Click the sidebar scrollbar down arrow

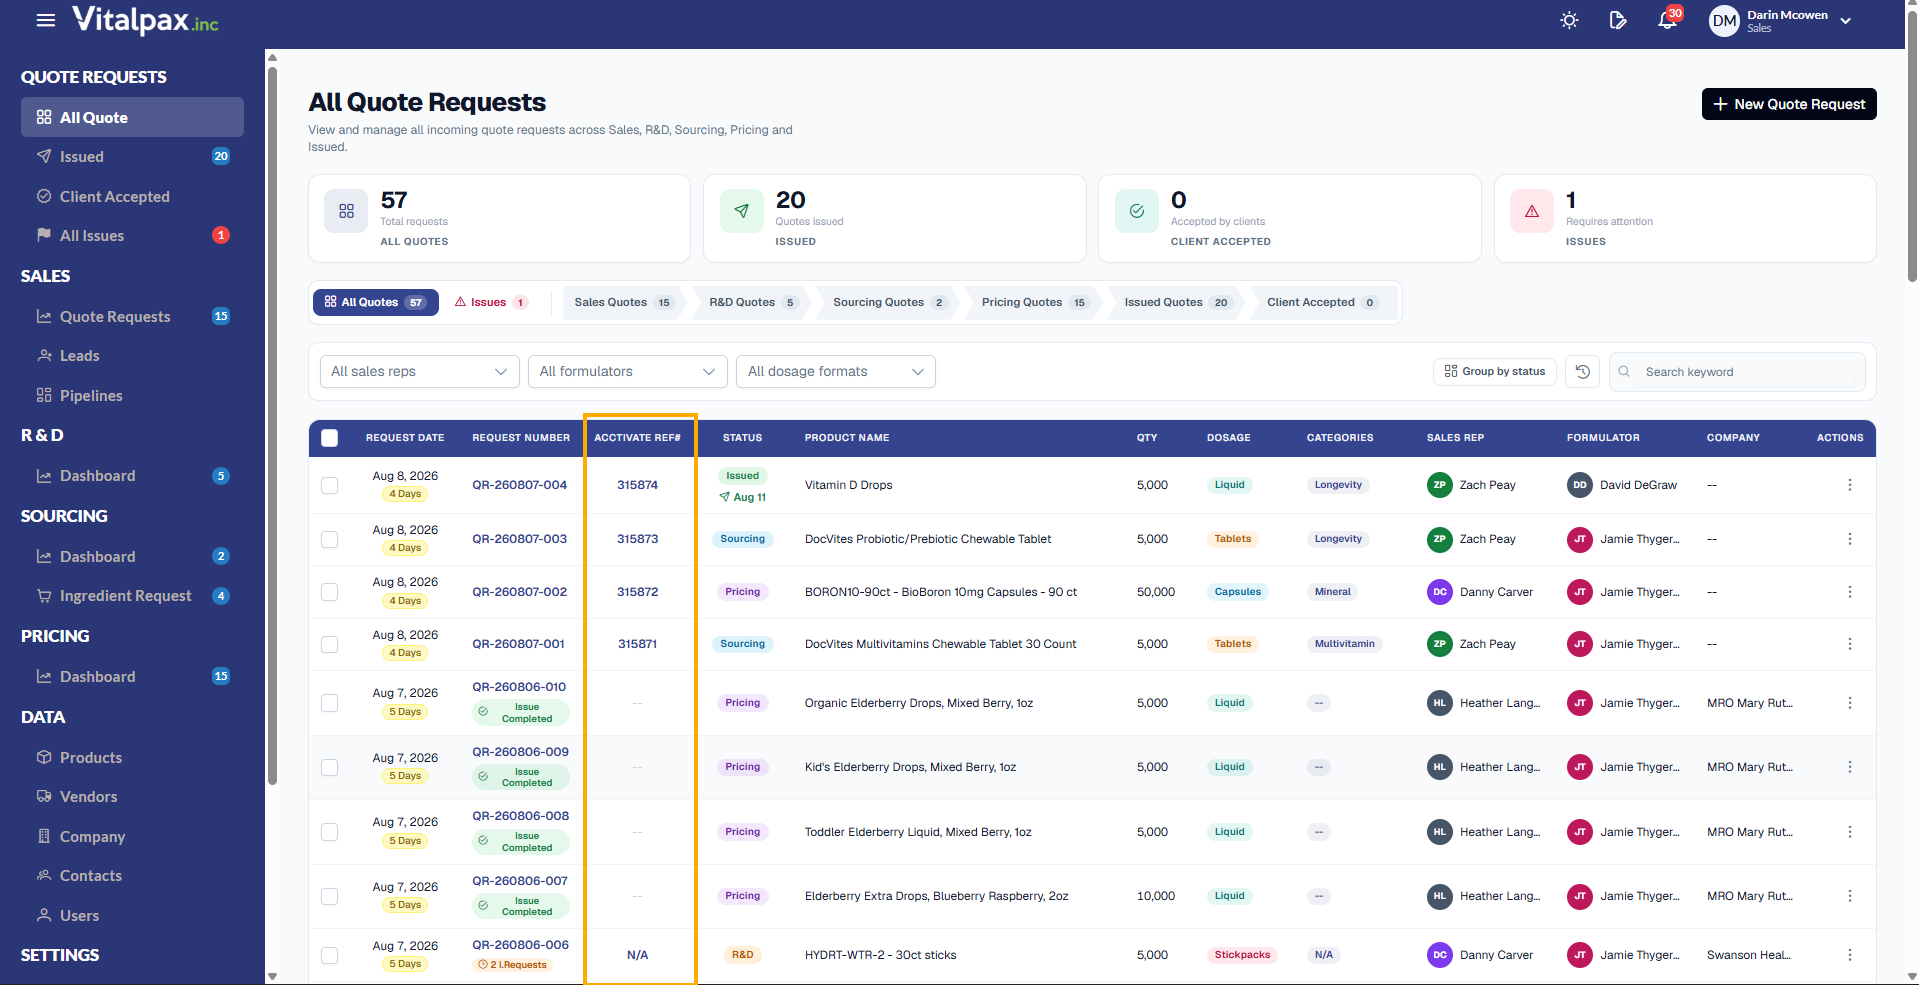point(272,976)
